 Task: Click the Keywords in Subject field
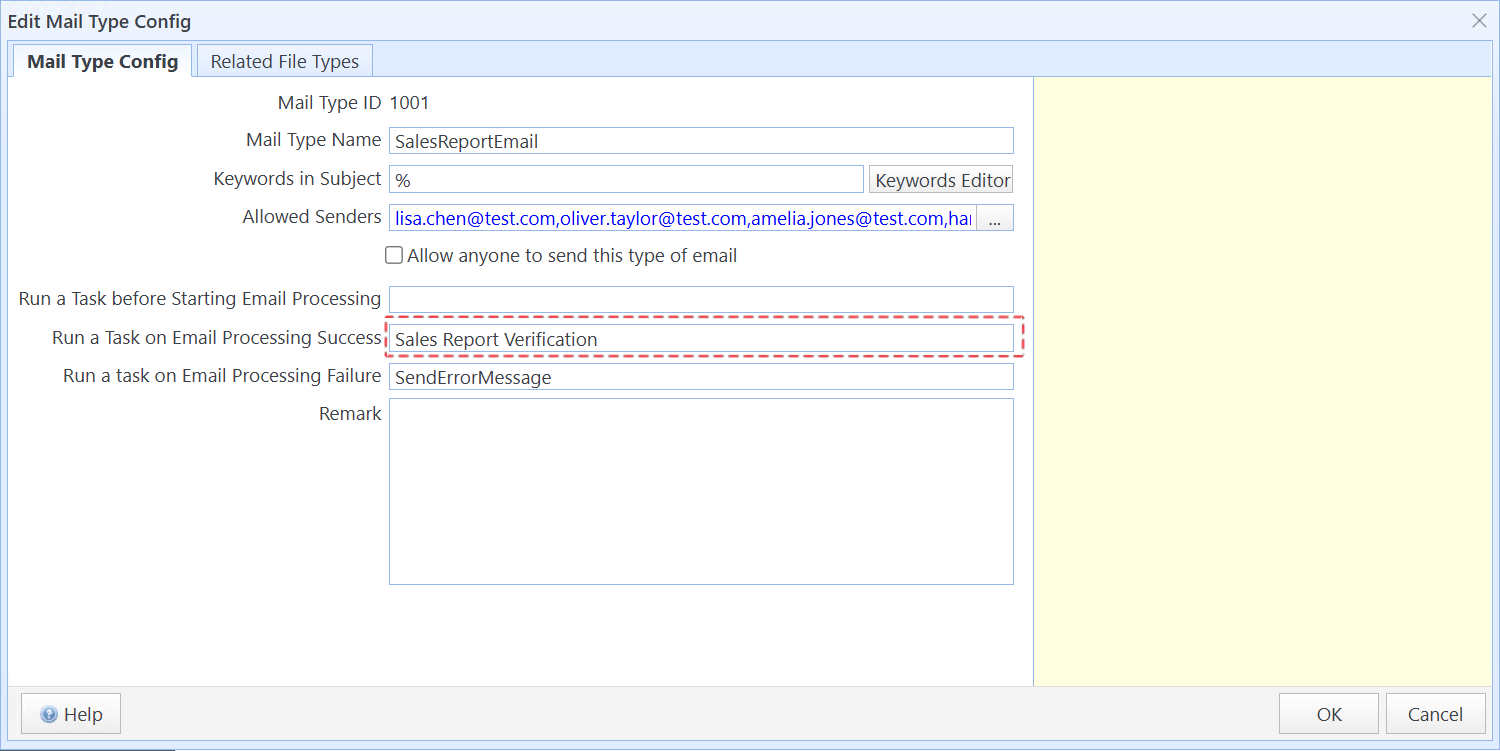625,178
